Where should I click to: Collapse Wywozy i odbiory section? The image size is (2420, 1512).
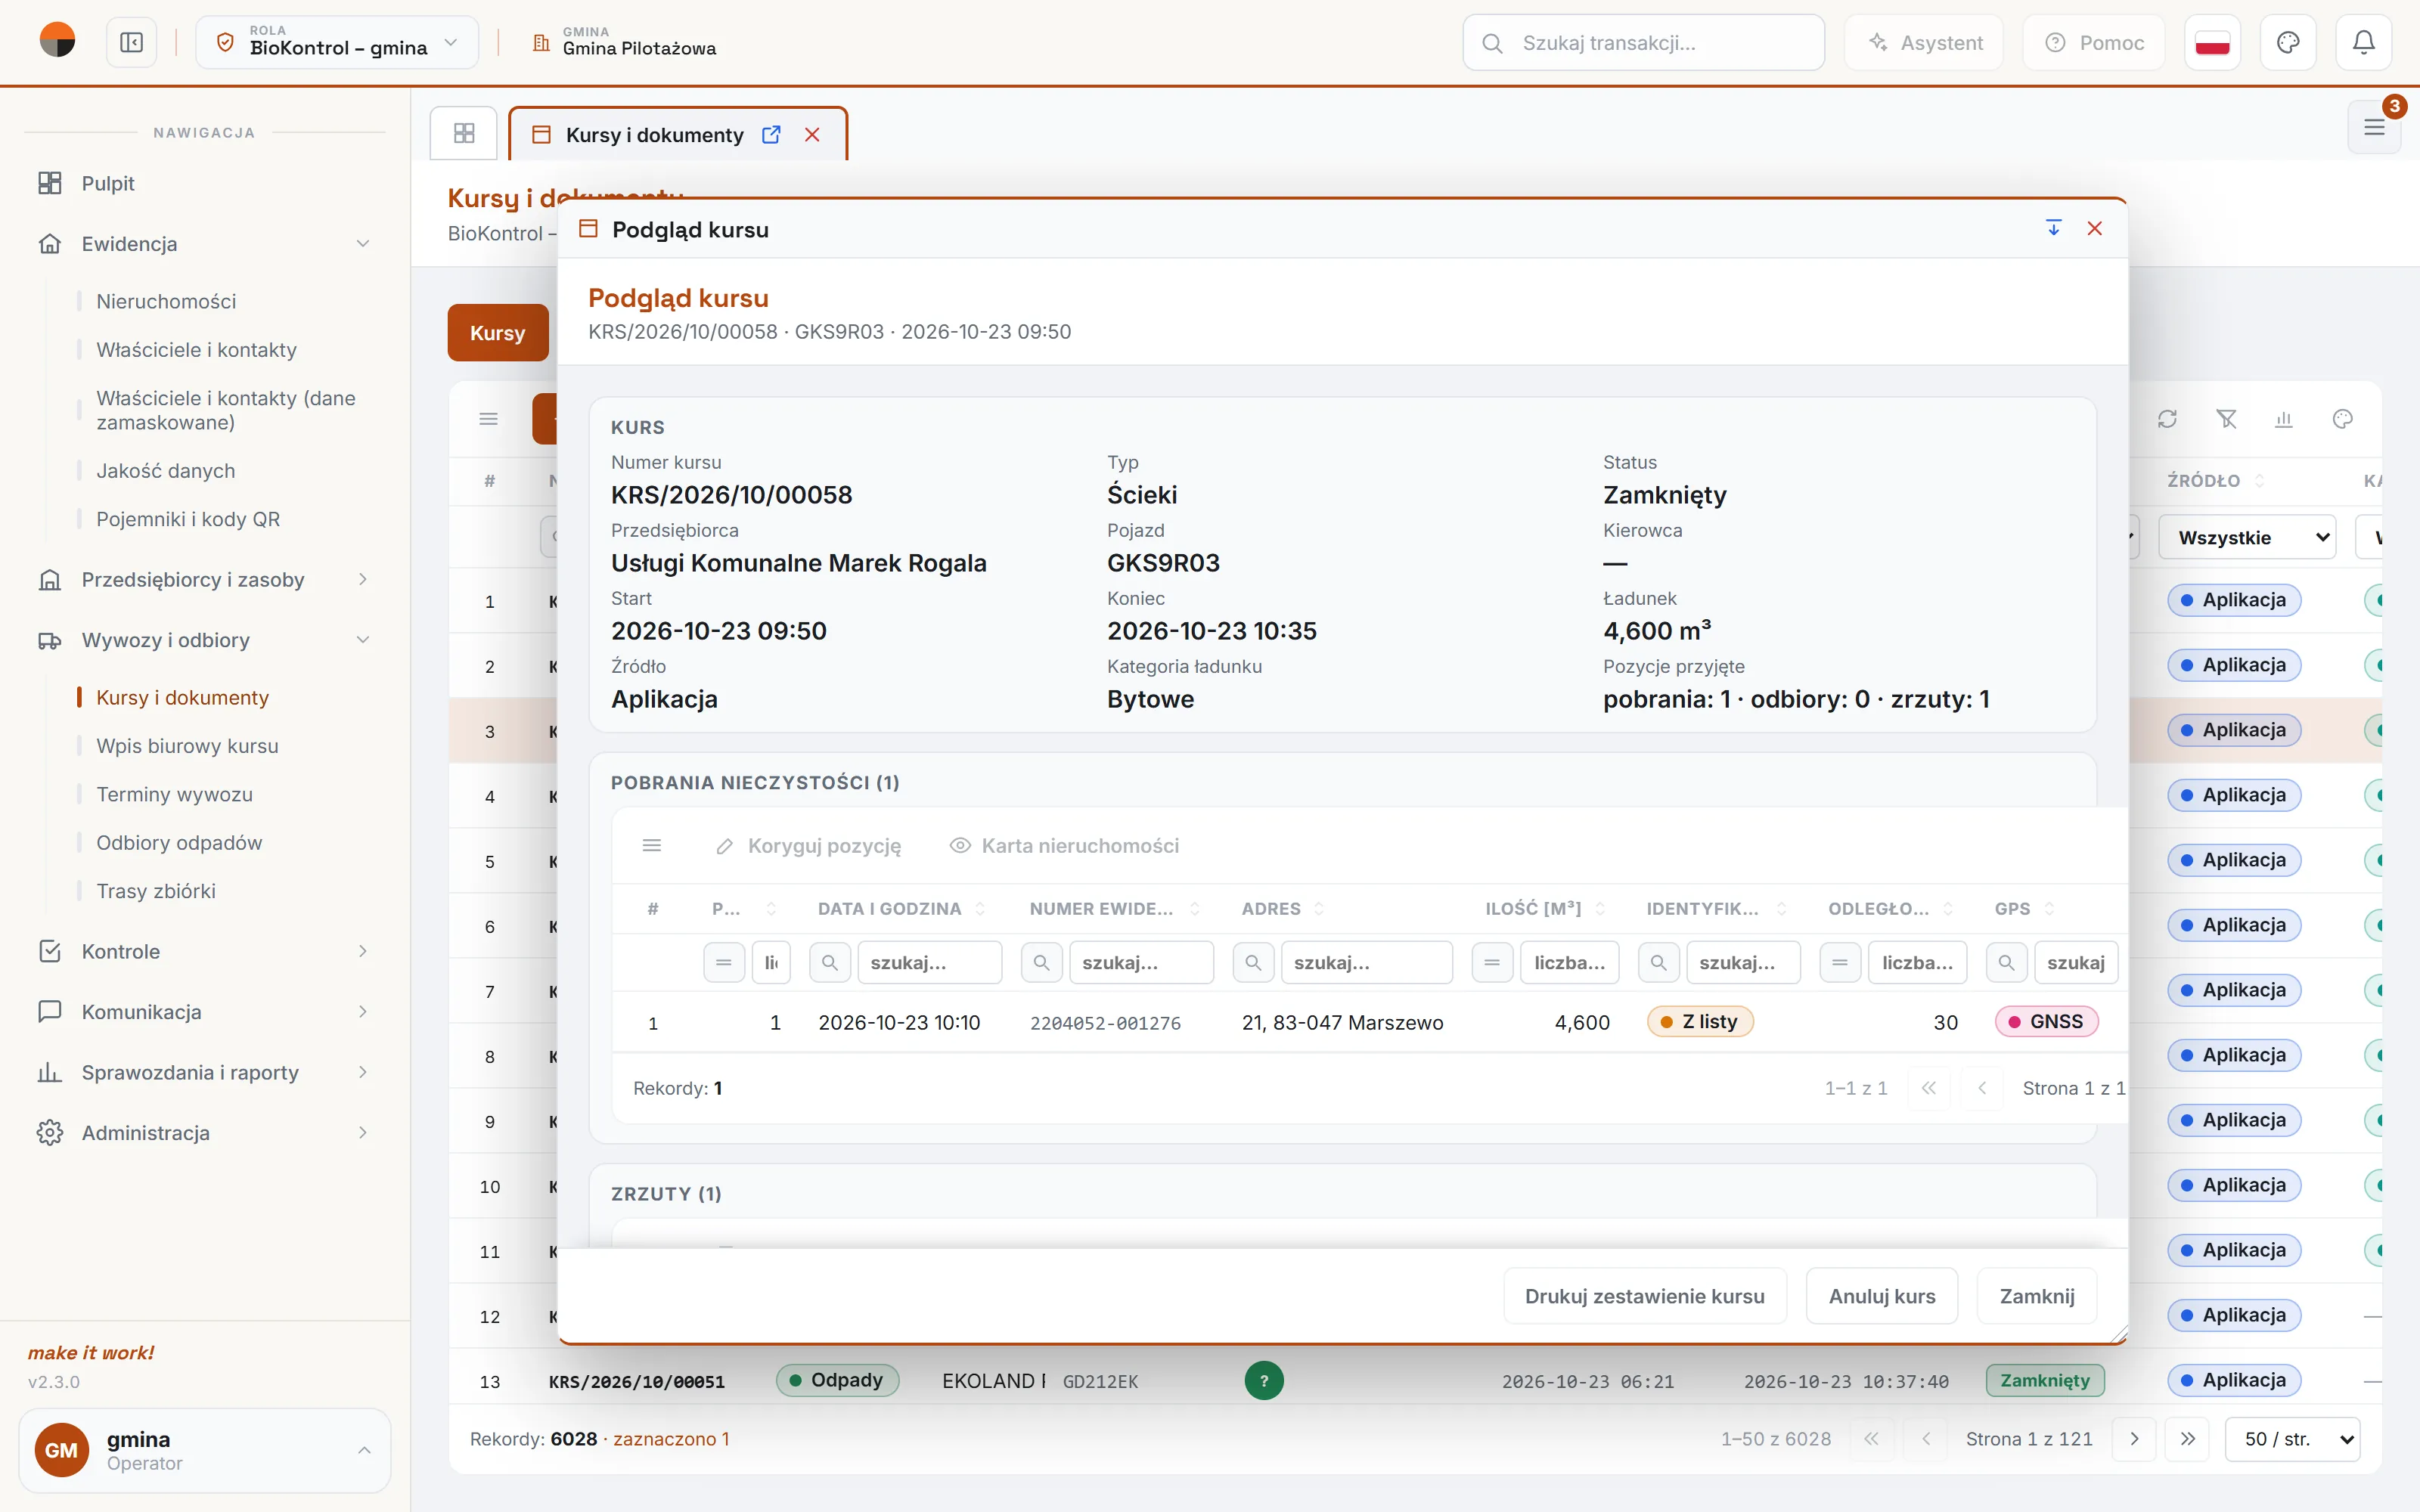pos(204,640)
